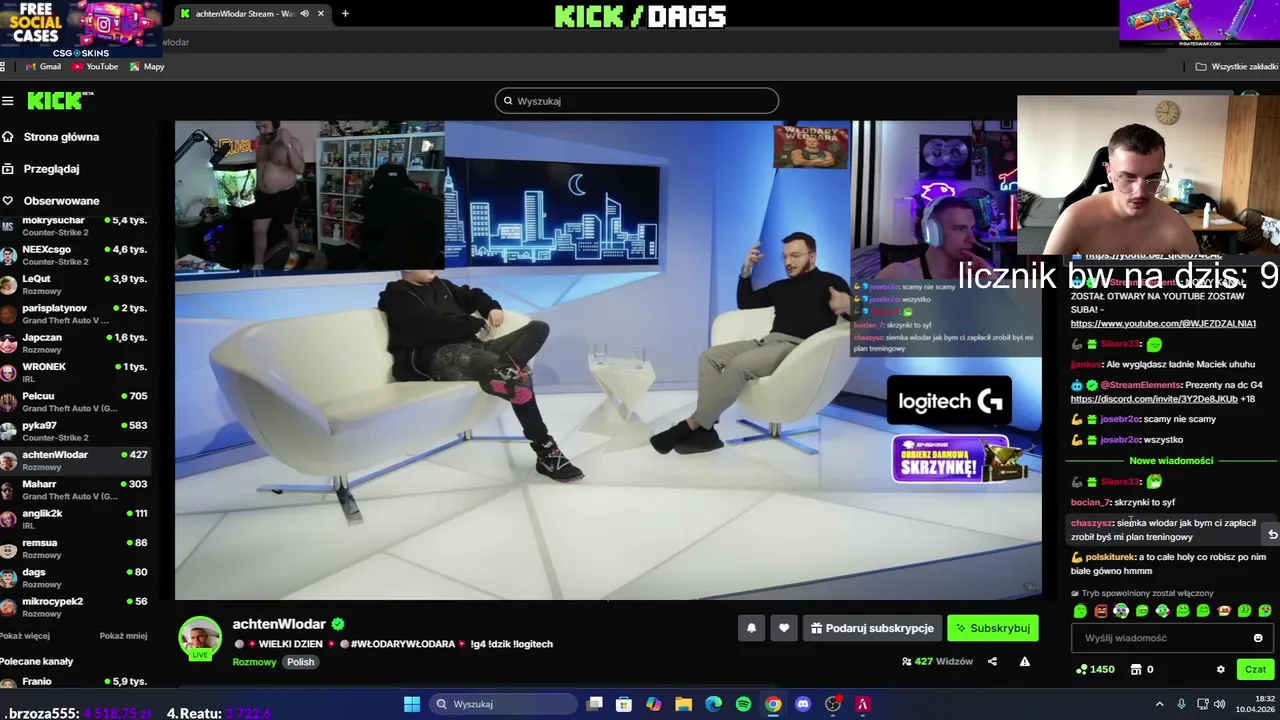This screenshot has height=720, width=1280.
Task: Send message with Czat button
Action: pos(1255,669)
